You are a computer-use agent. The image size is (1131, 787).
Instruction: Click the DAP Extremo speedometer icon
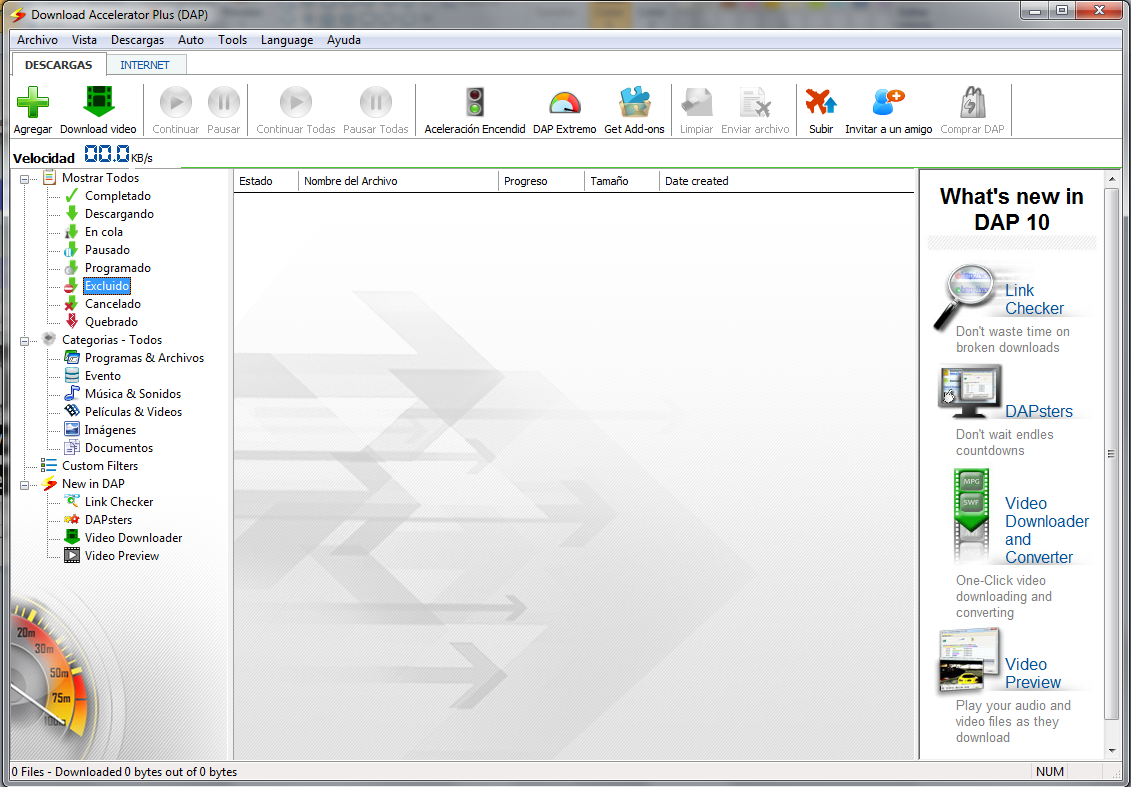(563, 103)
